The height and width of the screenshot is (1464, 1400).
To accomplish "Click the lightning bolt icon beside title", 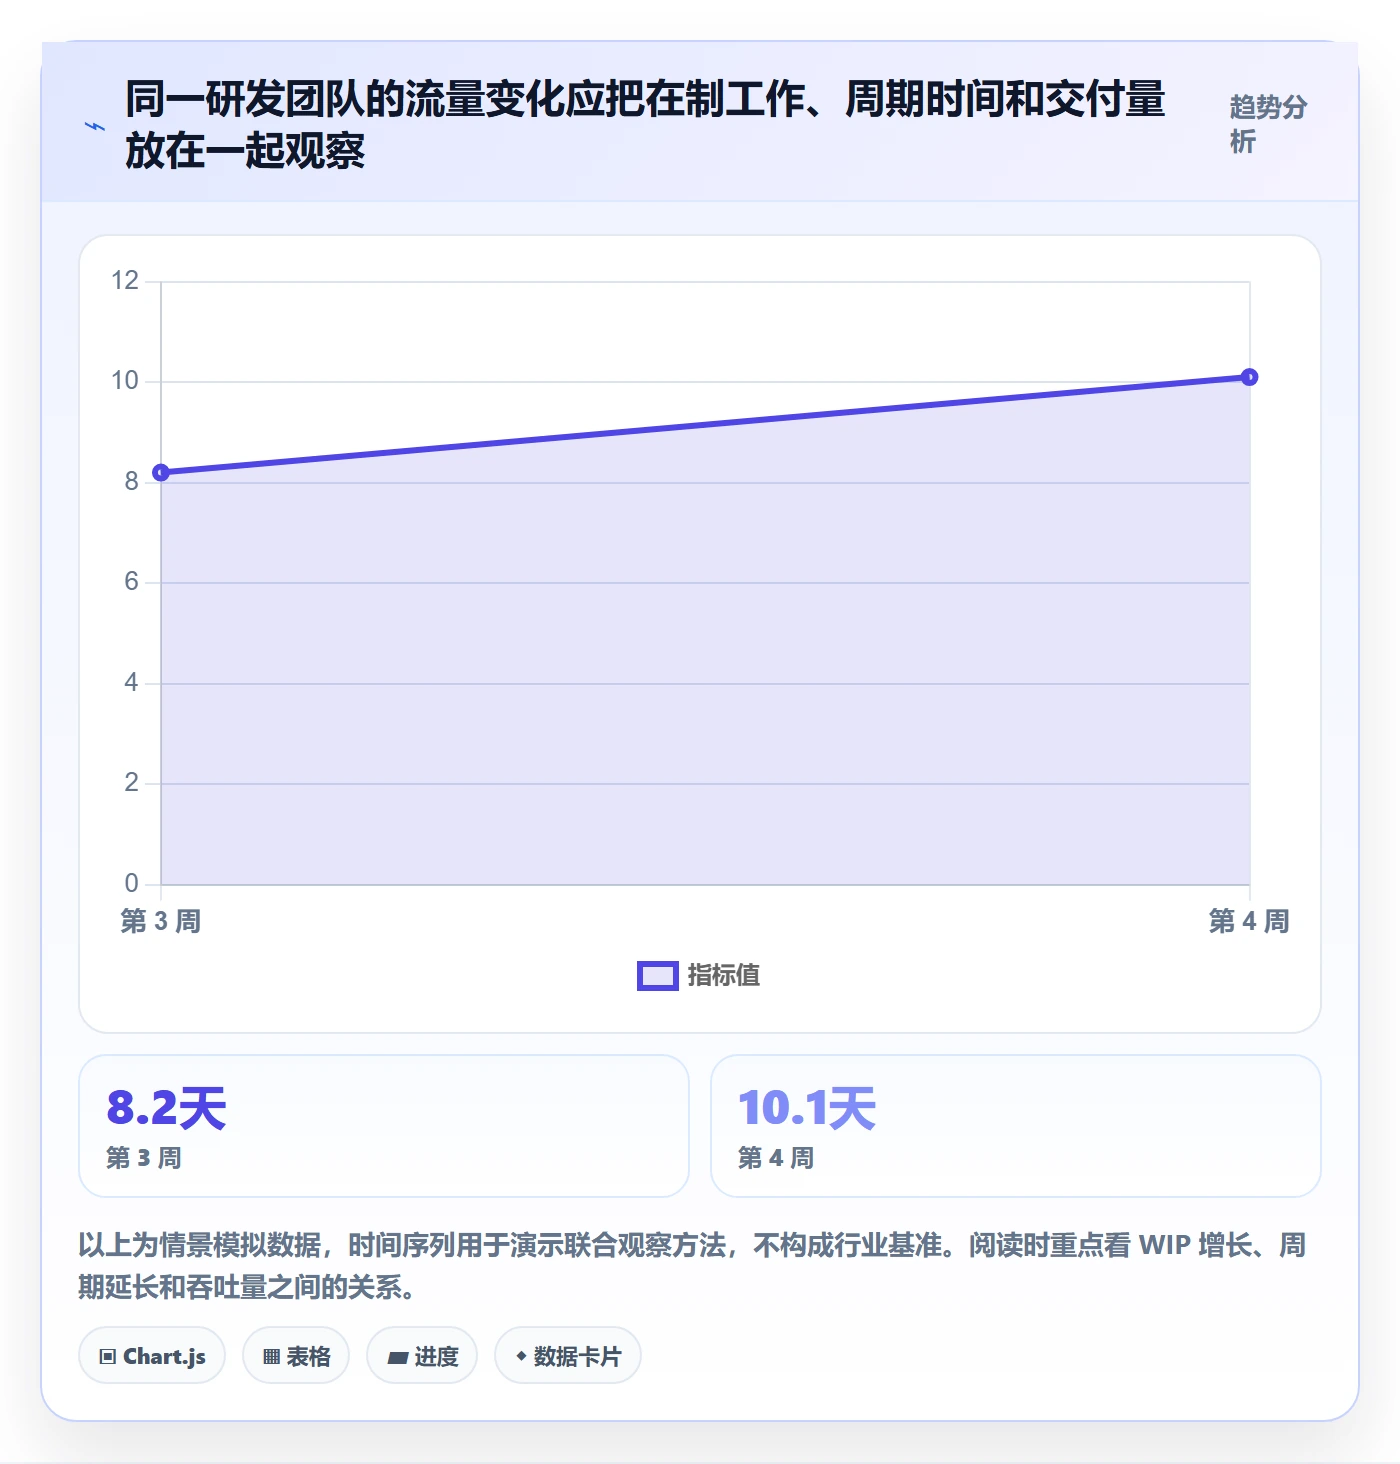I will (x=94, y=126).
